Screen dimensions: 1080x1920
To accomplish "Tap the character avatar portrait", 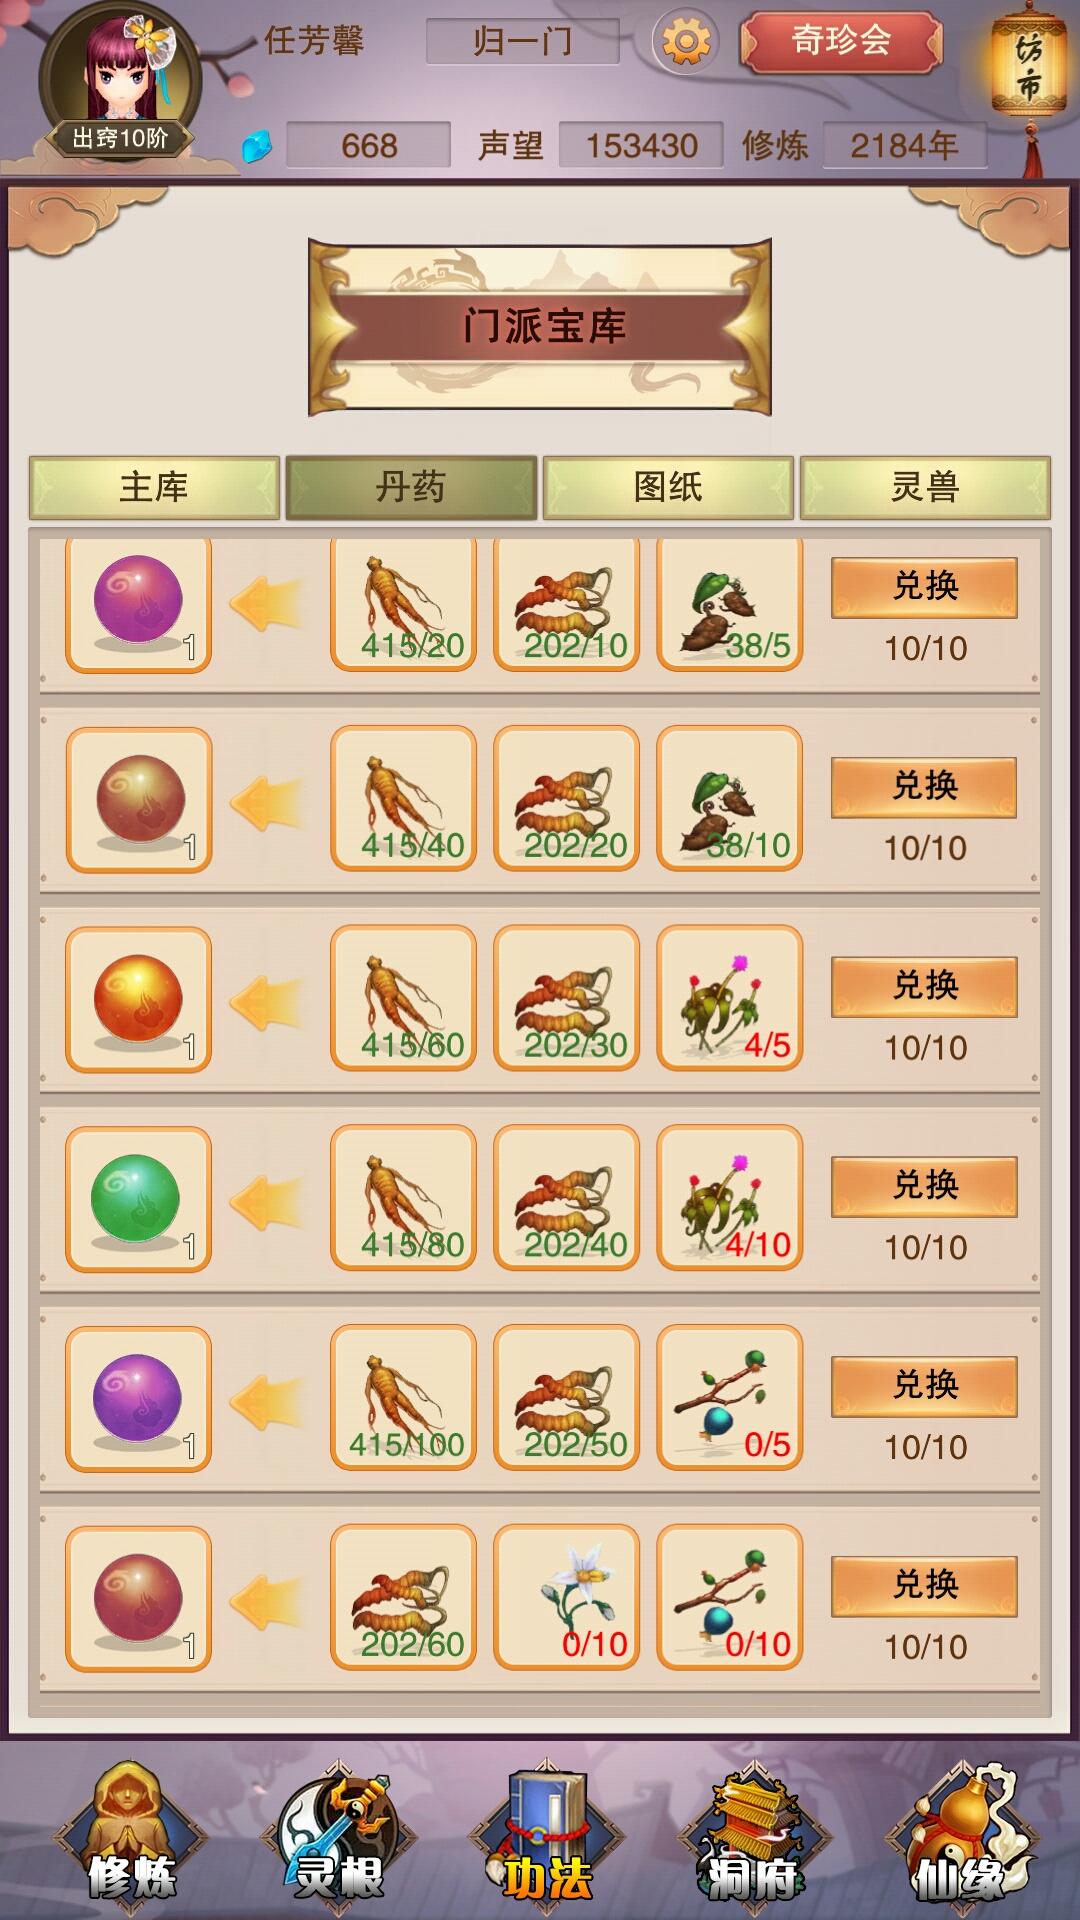I will point(120,82).
